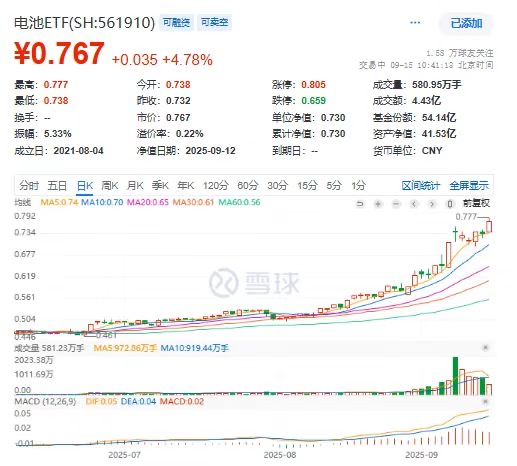Switch to the 30分 chart tab
Viewport: 517px width, 466px height.
(277, 185)
